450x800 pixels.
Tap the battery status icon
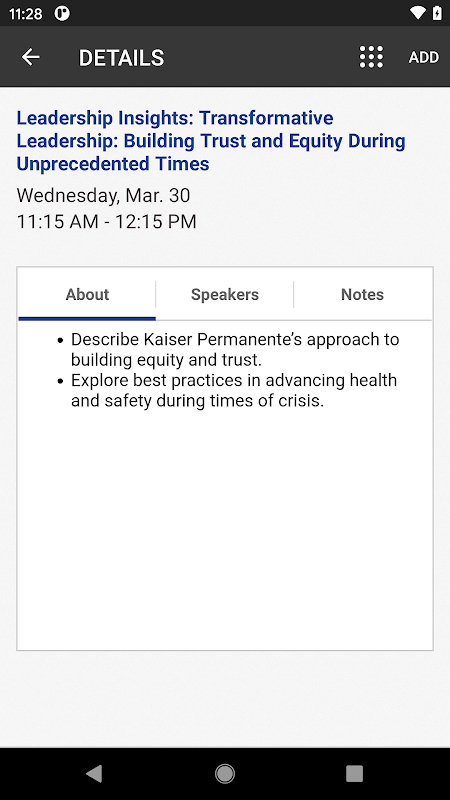click(x=437, y=13)
